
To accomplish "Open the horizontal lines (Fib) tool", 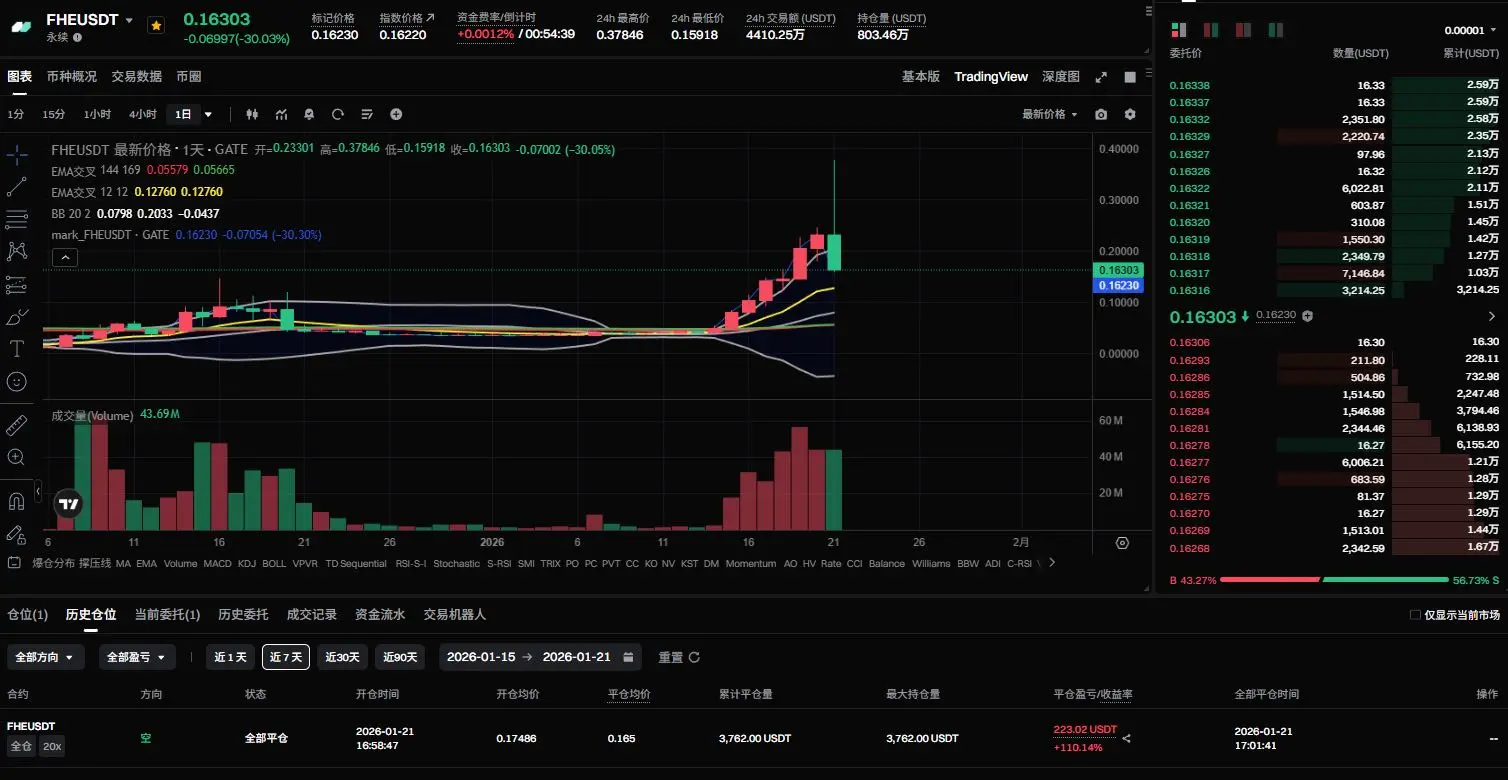I will click(17, 219).
